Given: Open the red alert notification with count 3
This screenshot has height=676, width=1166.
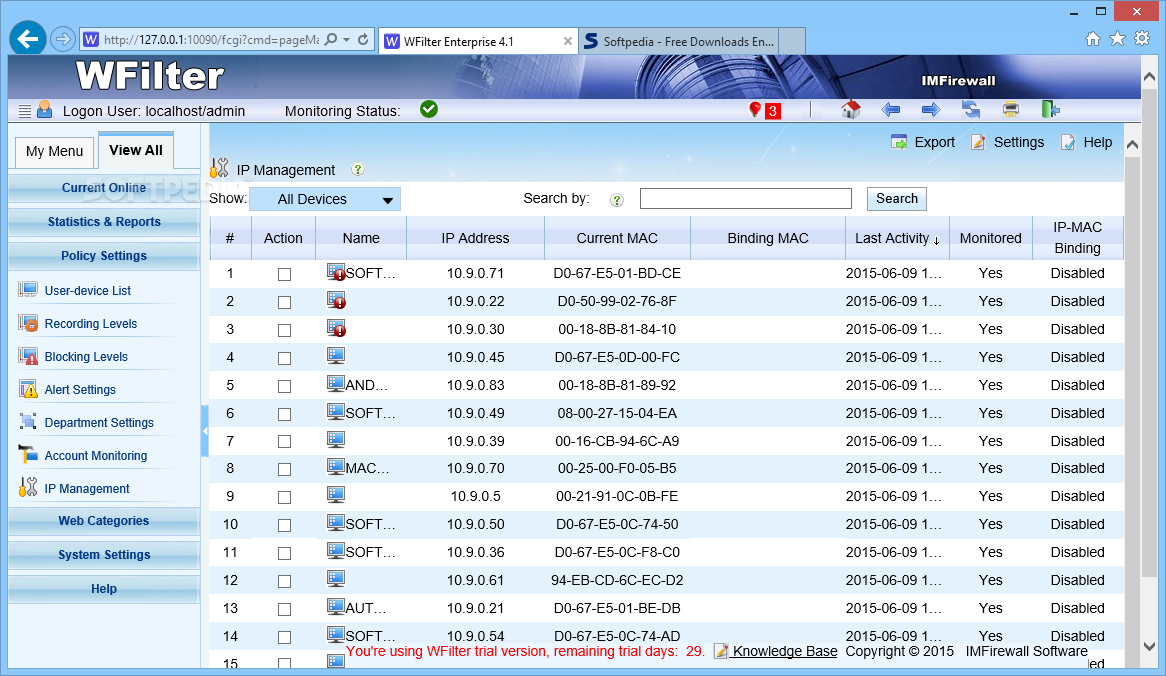Looking at the screenshot, I should point(764,111).
